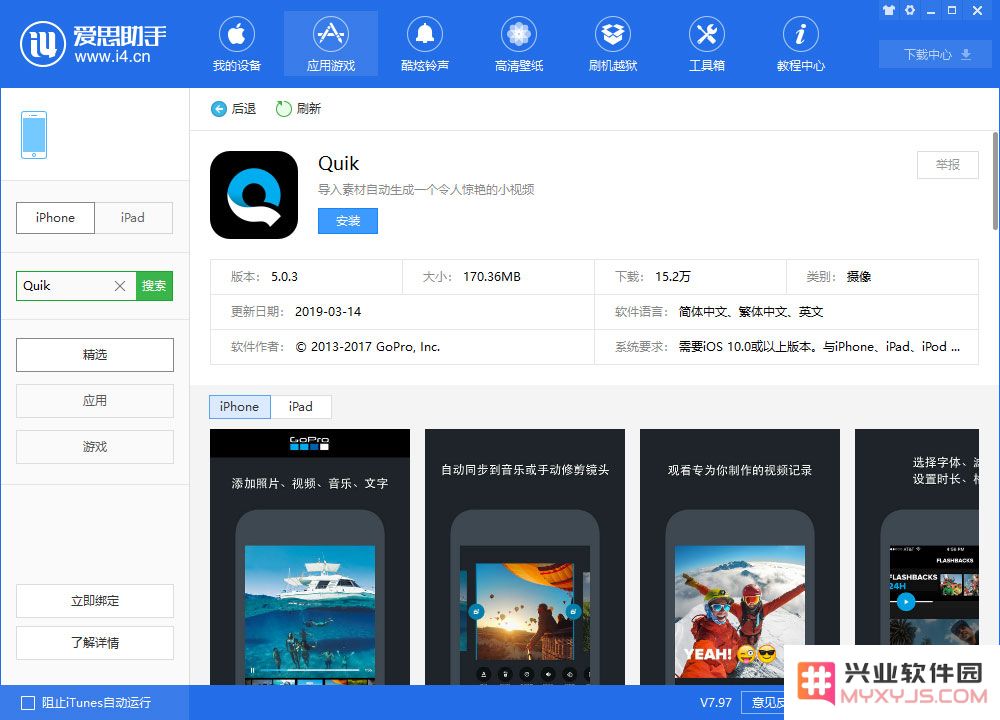Switch to iPad screenshots tab
Screen dimensions: 1000x720
pos(301,407)
